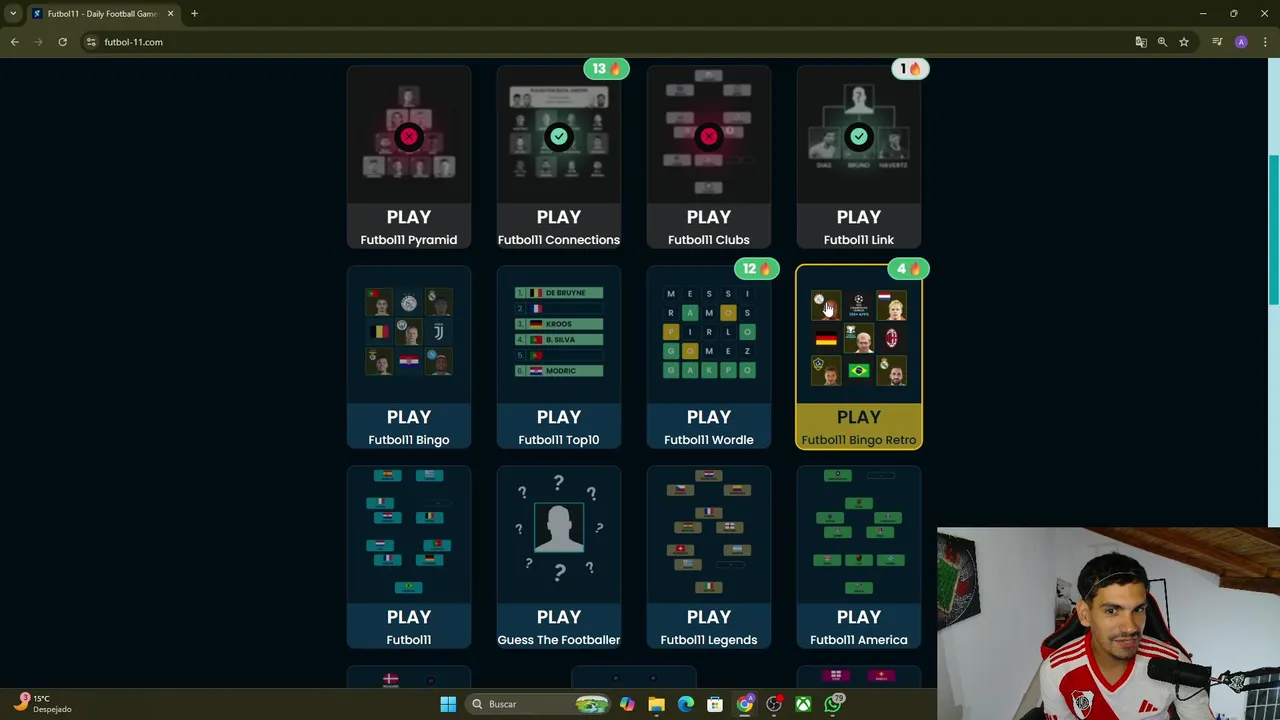Click the green completed checkmark on Connections card

(558, 136)
